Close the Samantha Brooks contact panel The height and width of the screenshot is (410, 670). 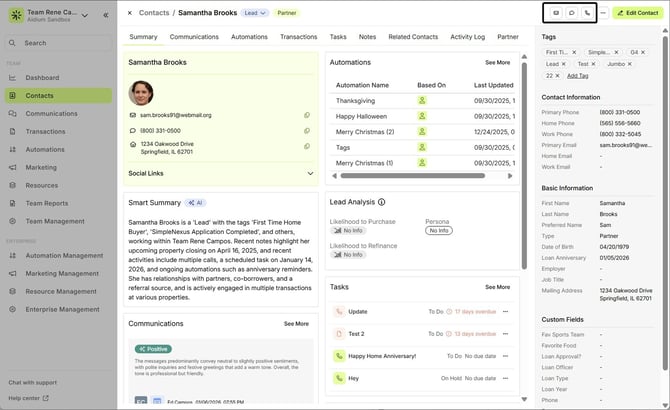pyautogui.click(x=129, y=13)
